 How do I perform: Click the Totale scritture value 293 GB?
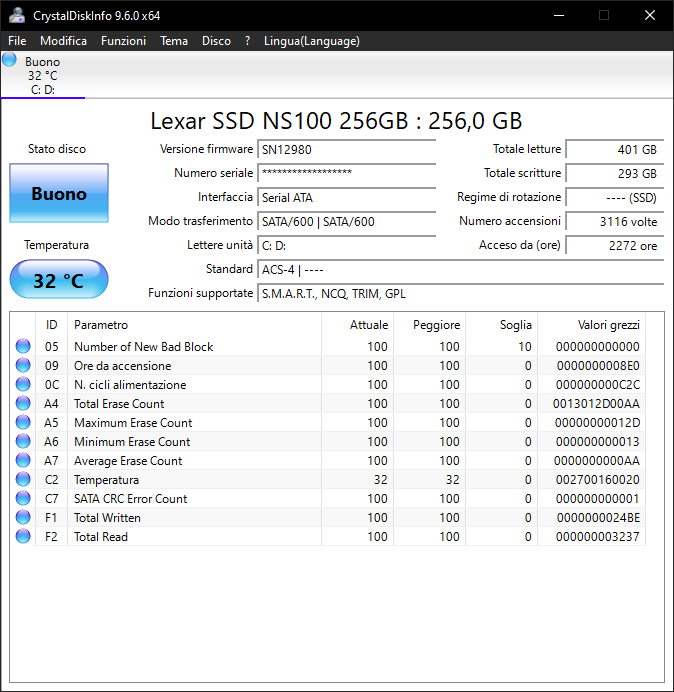coord(615,173)
